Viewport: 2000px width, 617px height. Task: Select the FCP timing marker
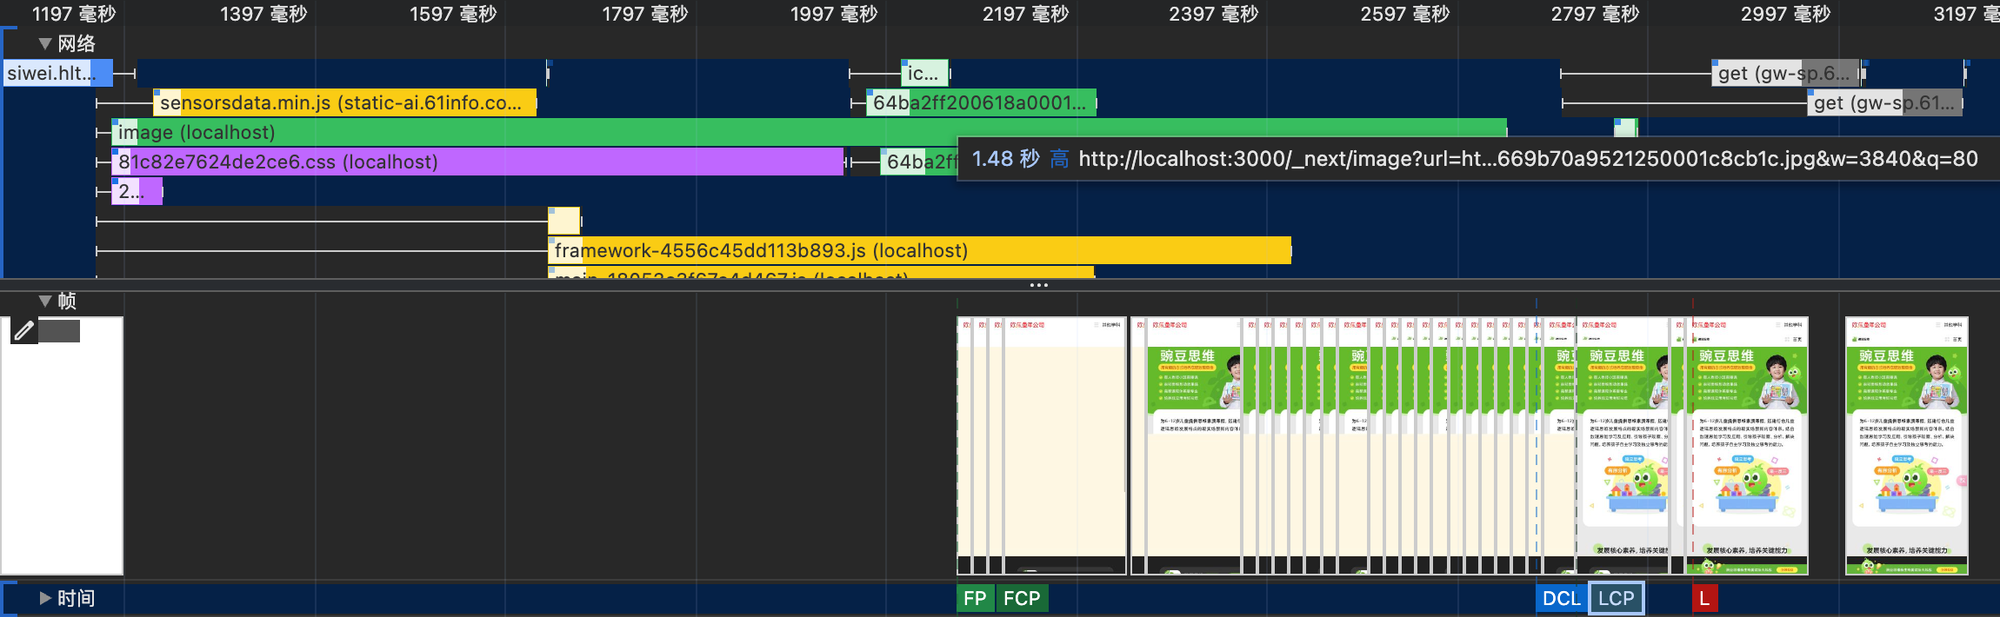[x=1022, y=598]
